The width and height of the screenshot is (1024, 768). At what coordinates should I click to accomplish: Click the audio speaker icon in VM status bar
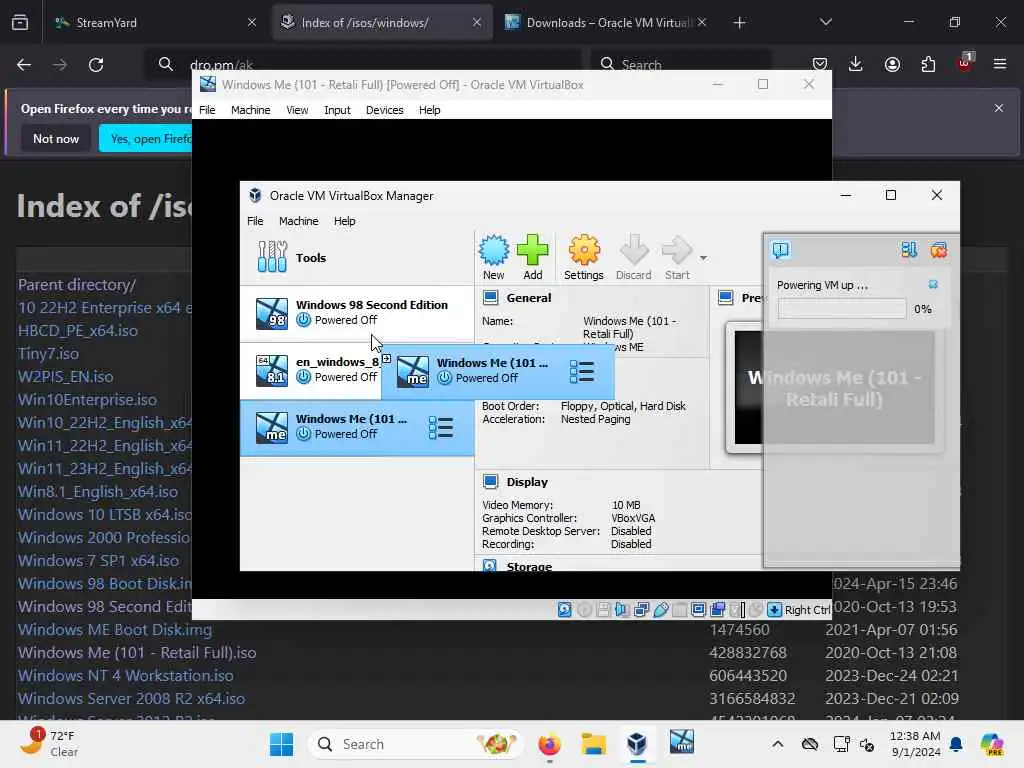pyautogui.click(x=622, y=610)
